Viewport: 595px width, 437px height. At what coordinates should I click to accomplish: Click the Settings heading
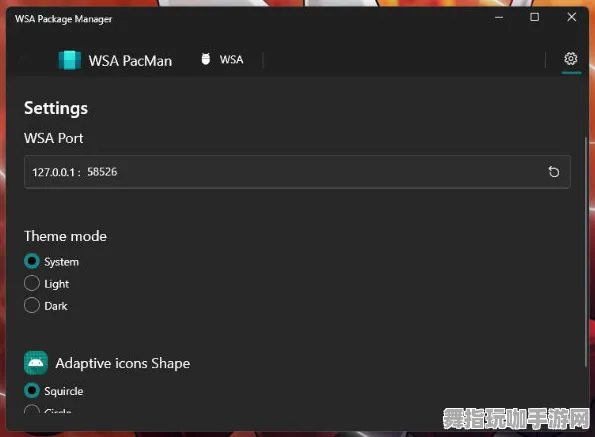(x=56, y=108)
